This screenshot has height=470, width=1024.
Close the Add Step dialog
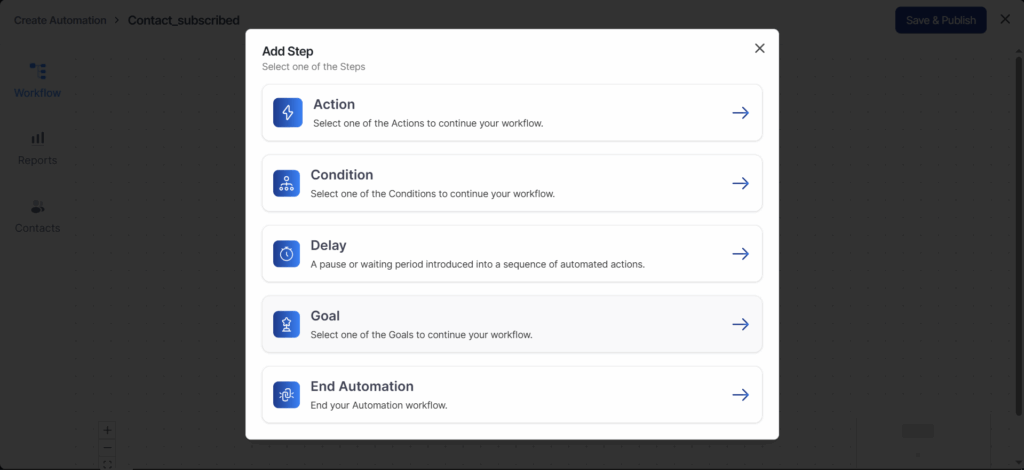pos(759,48)
